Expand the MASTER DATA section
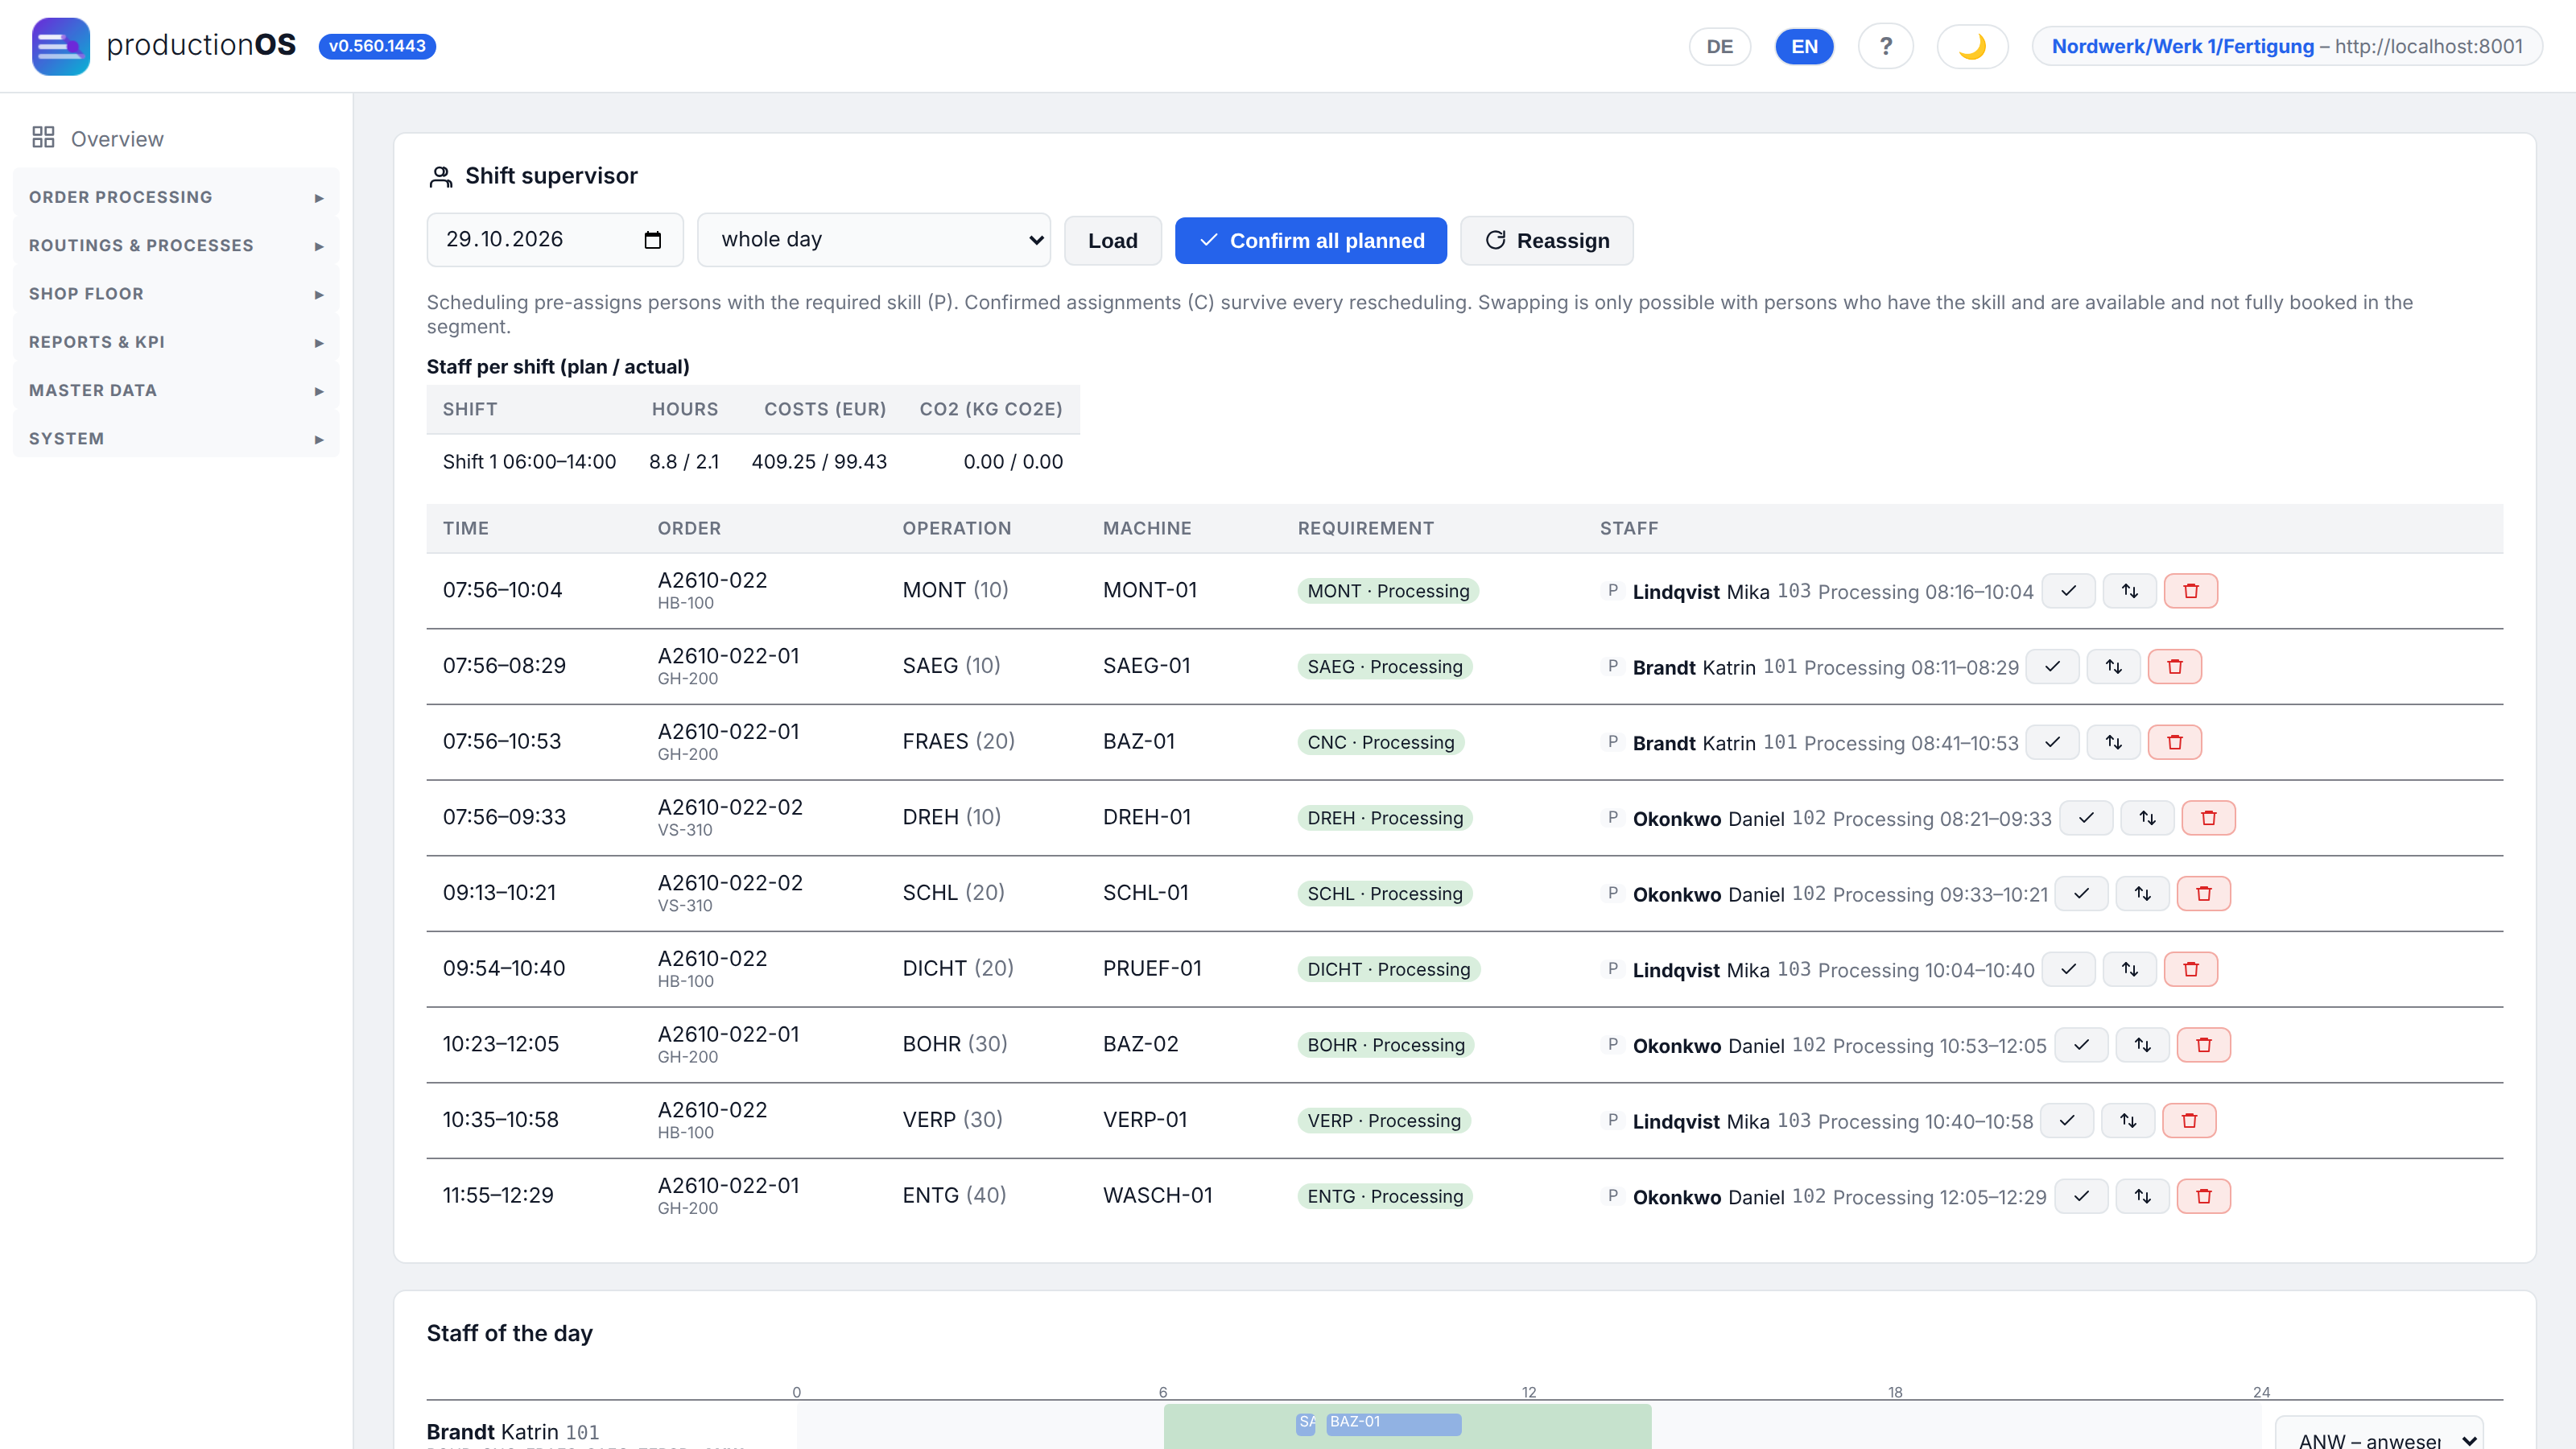This screenshot has width=2576, height=1449. (x=176, y=390)
